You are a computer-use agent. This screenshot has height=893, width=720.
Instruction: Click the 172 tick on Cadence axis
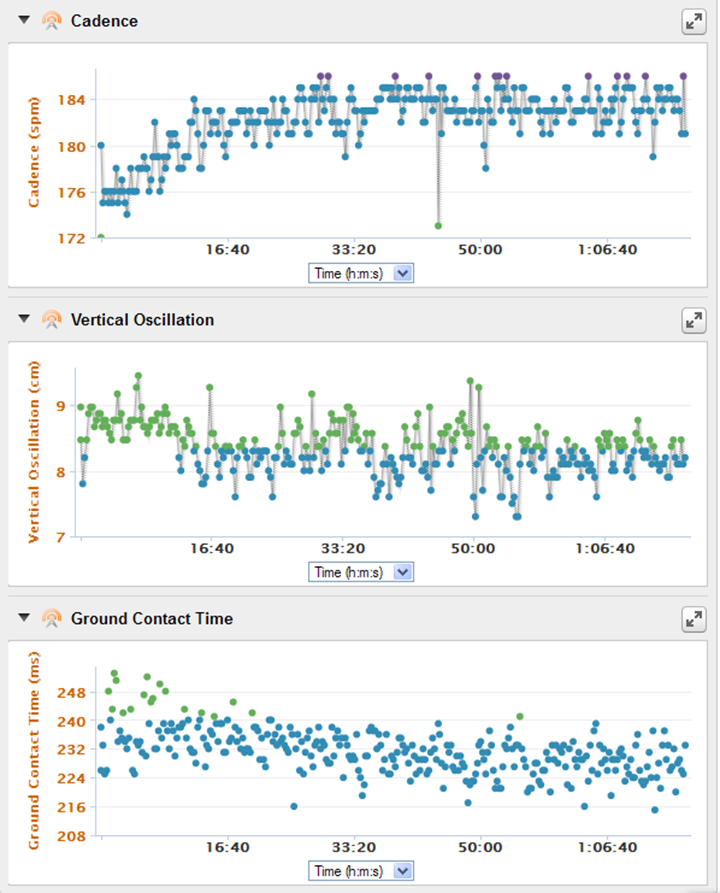point(71,238)
